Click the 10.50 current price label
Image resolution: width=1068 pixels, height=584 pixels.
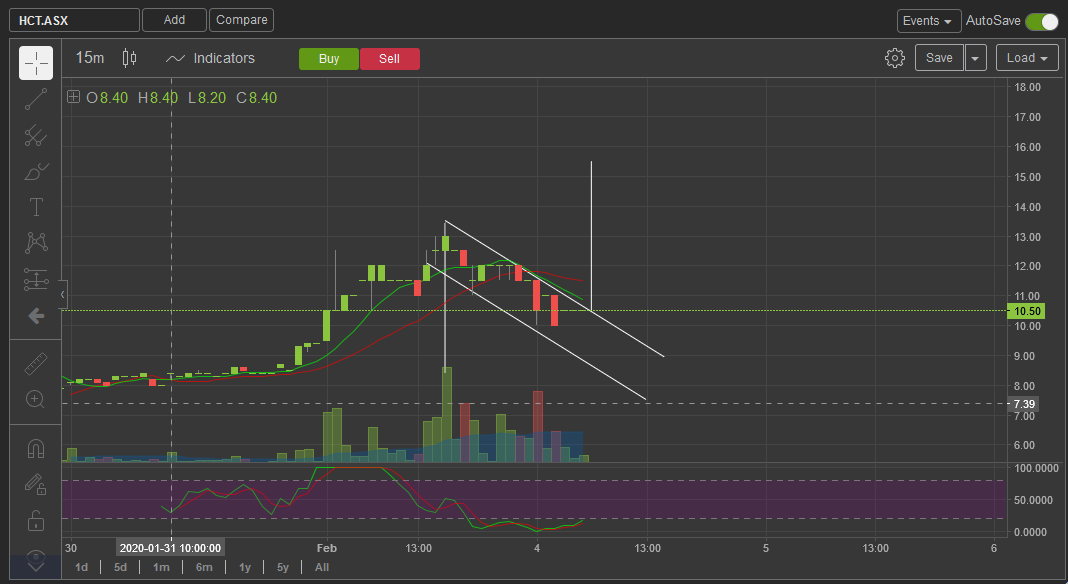pyautogui.click(x=1026, y=311)
